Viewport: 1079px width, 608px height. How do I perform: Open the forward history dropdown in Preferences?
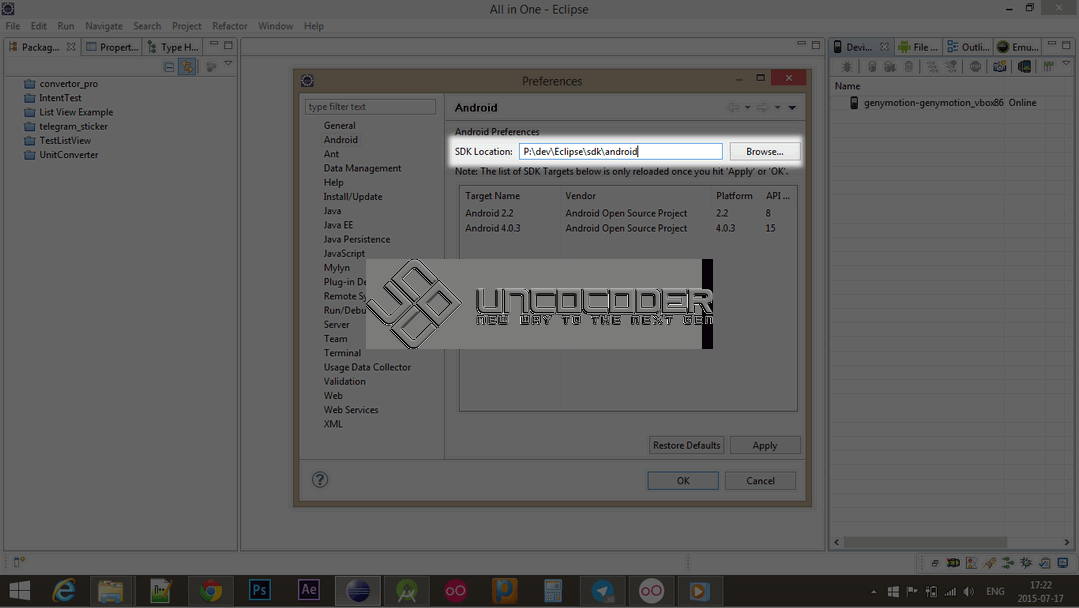(778, 108)
